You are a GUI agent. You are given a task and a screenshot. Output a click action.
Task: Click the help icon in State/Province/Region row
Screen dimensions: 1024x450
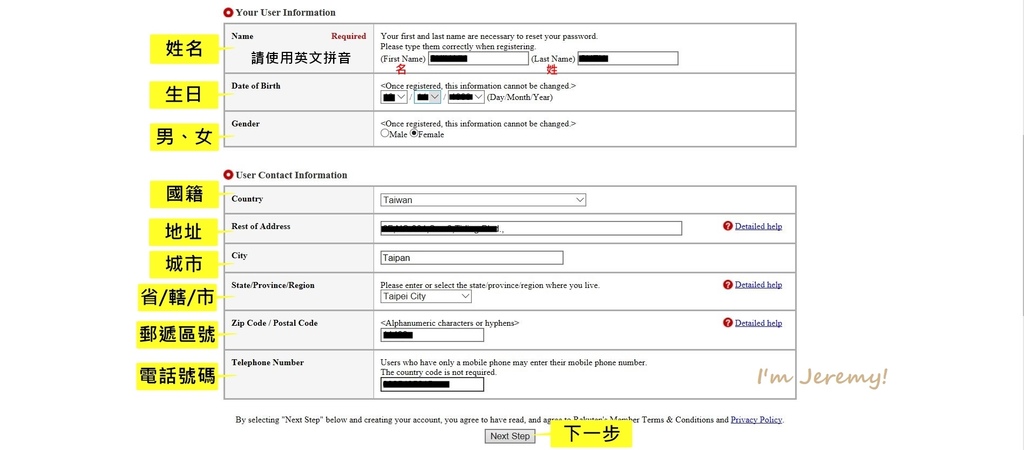click(x=727, y=285)
